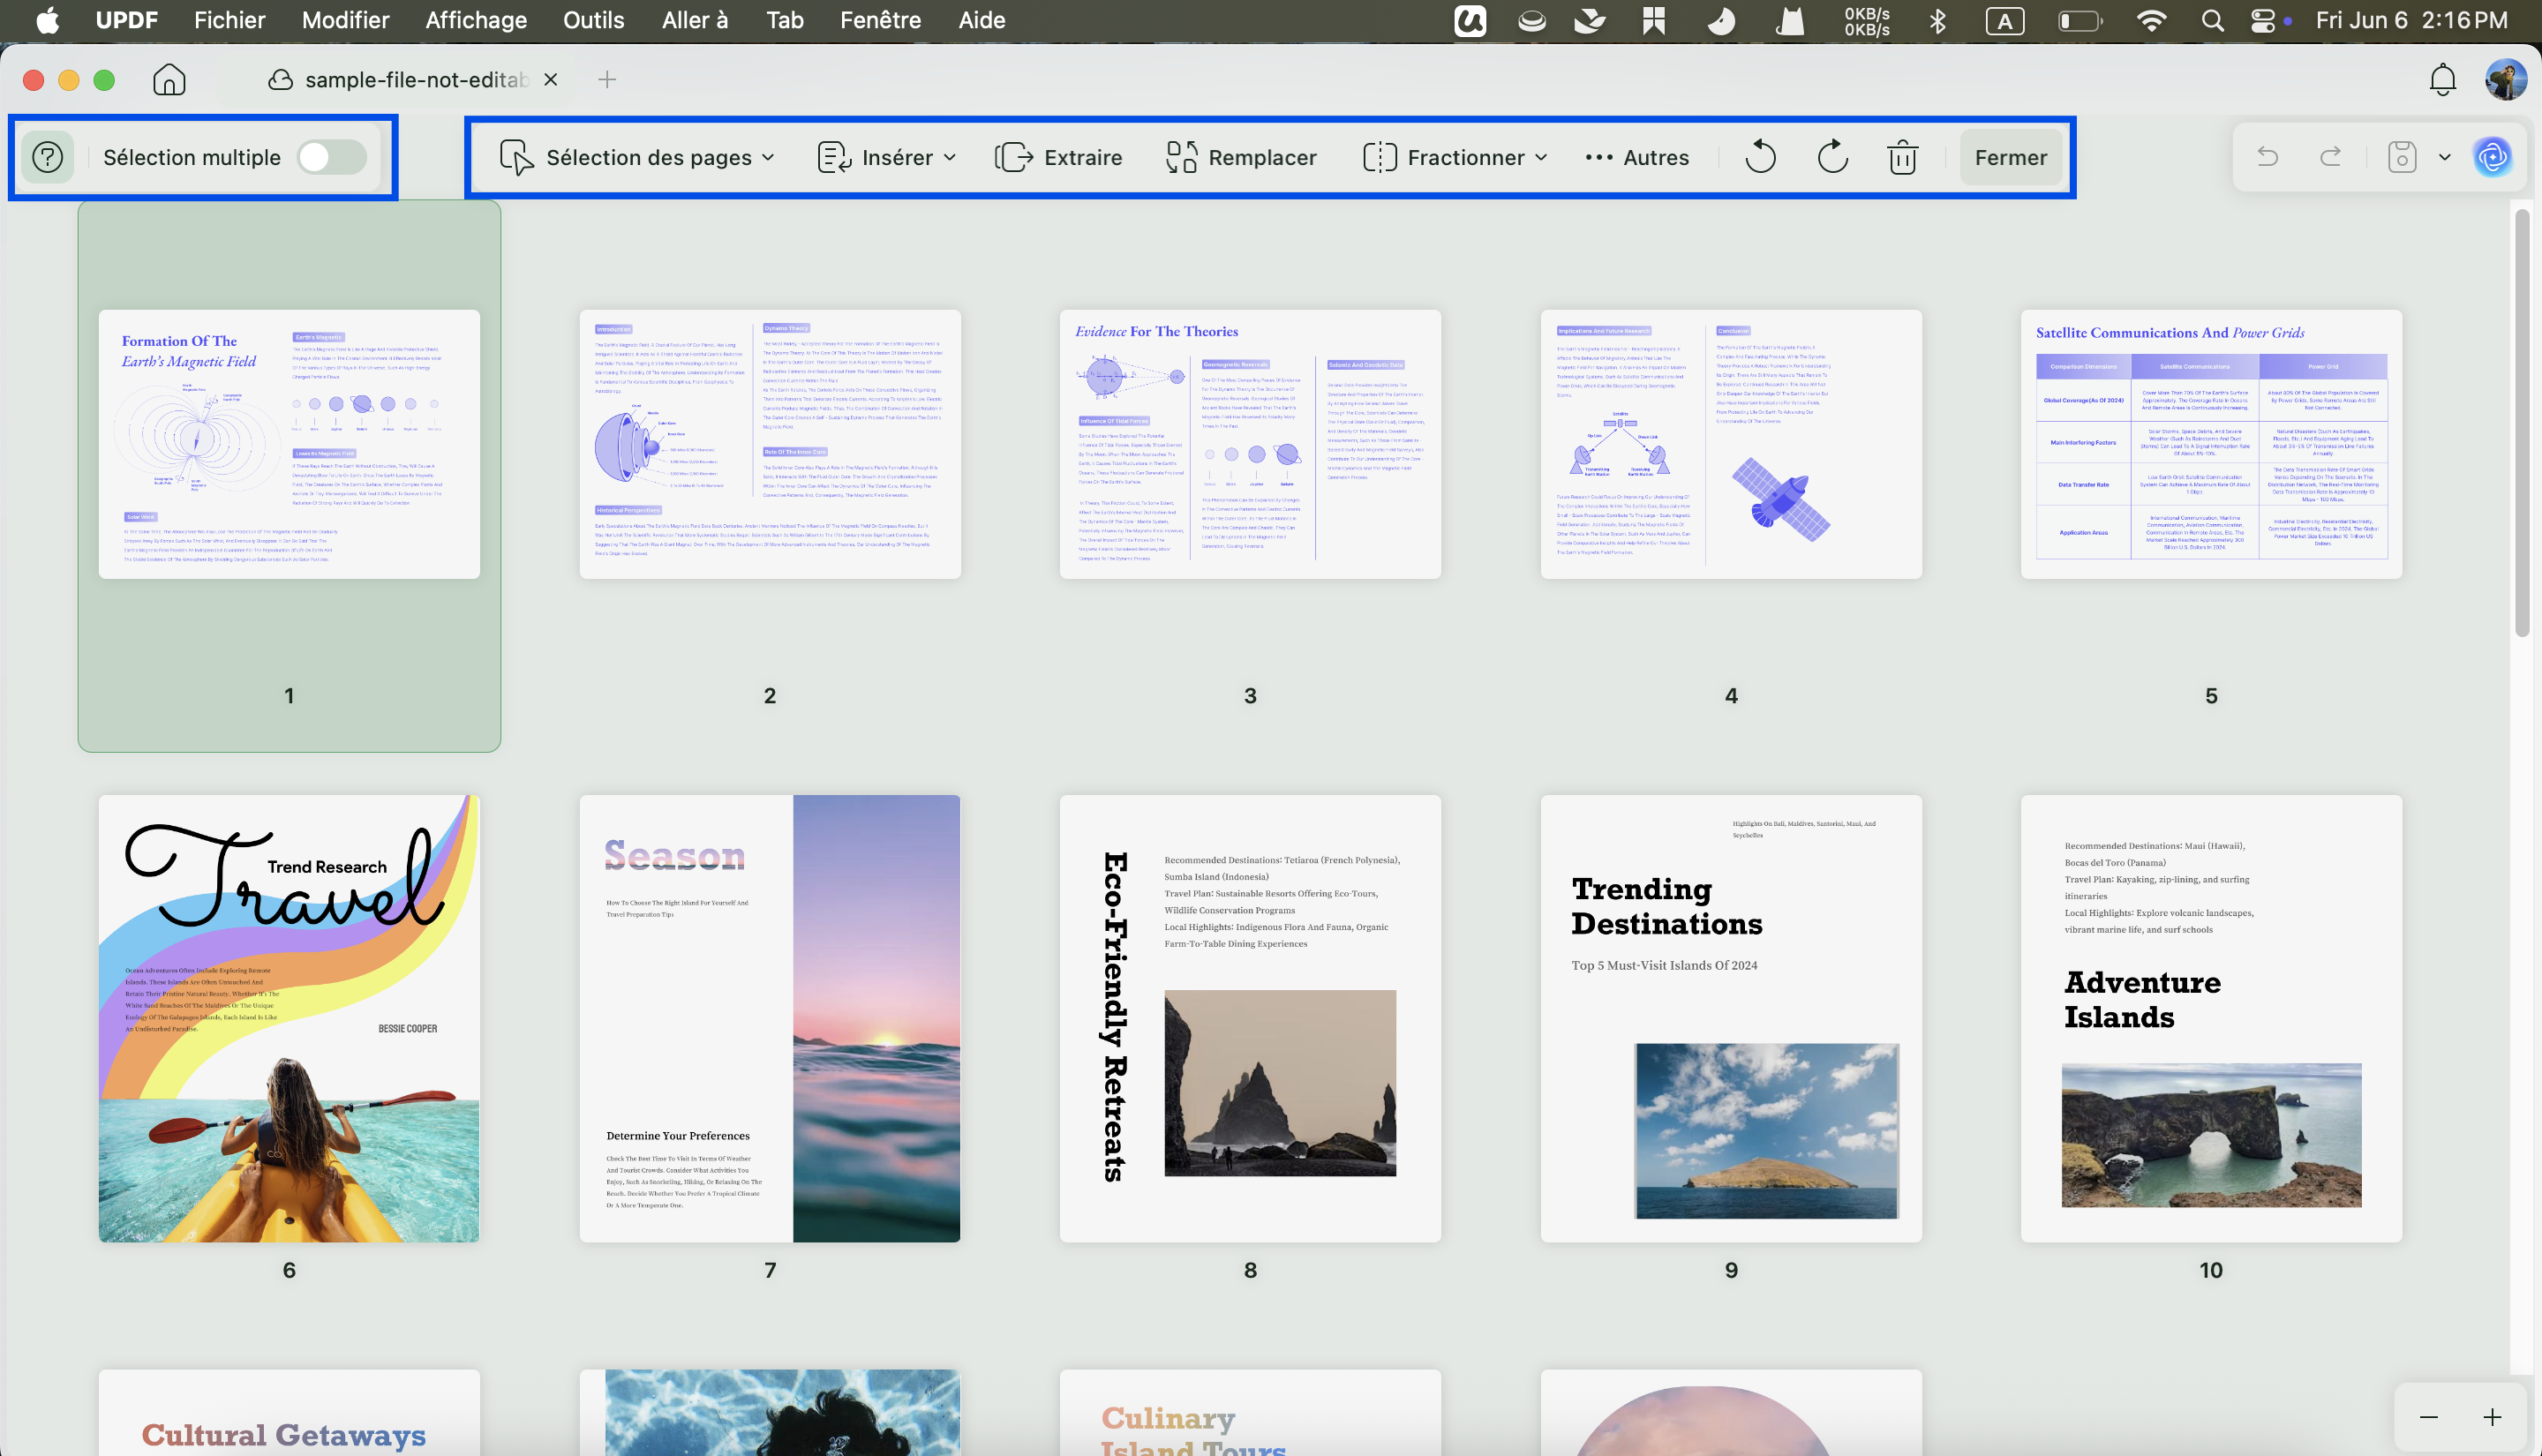Select page 5 Satellite Communications thumbnail
This screenshot has height=1456, width=2542.
2211,444
